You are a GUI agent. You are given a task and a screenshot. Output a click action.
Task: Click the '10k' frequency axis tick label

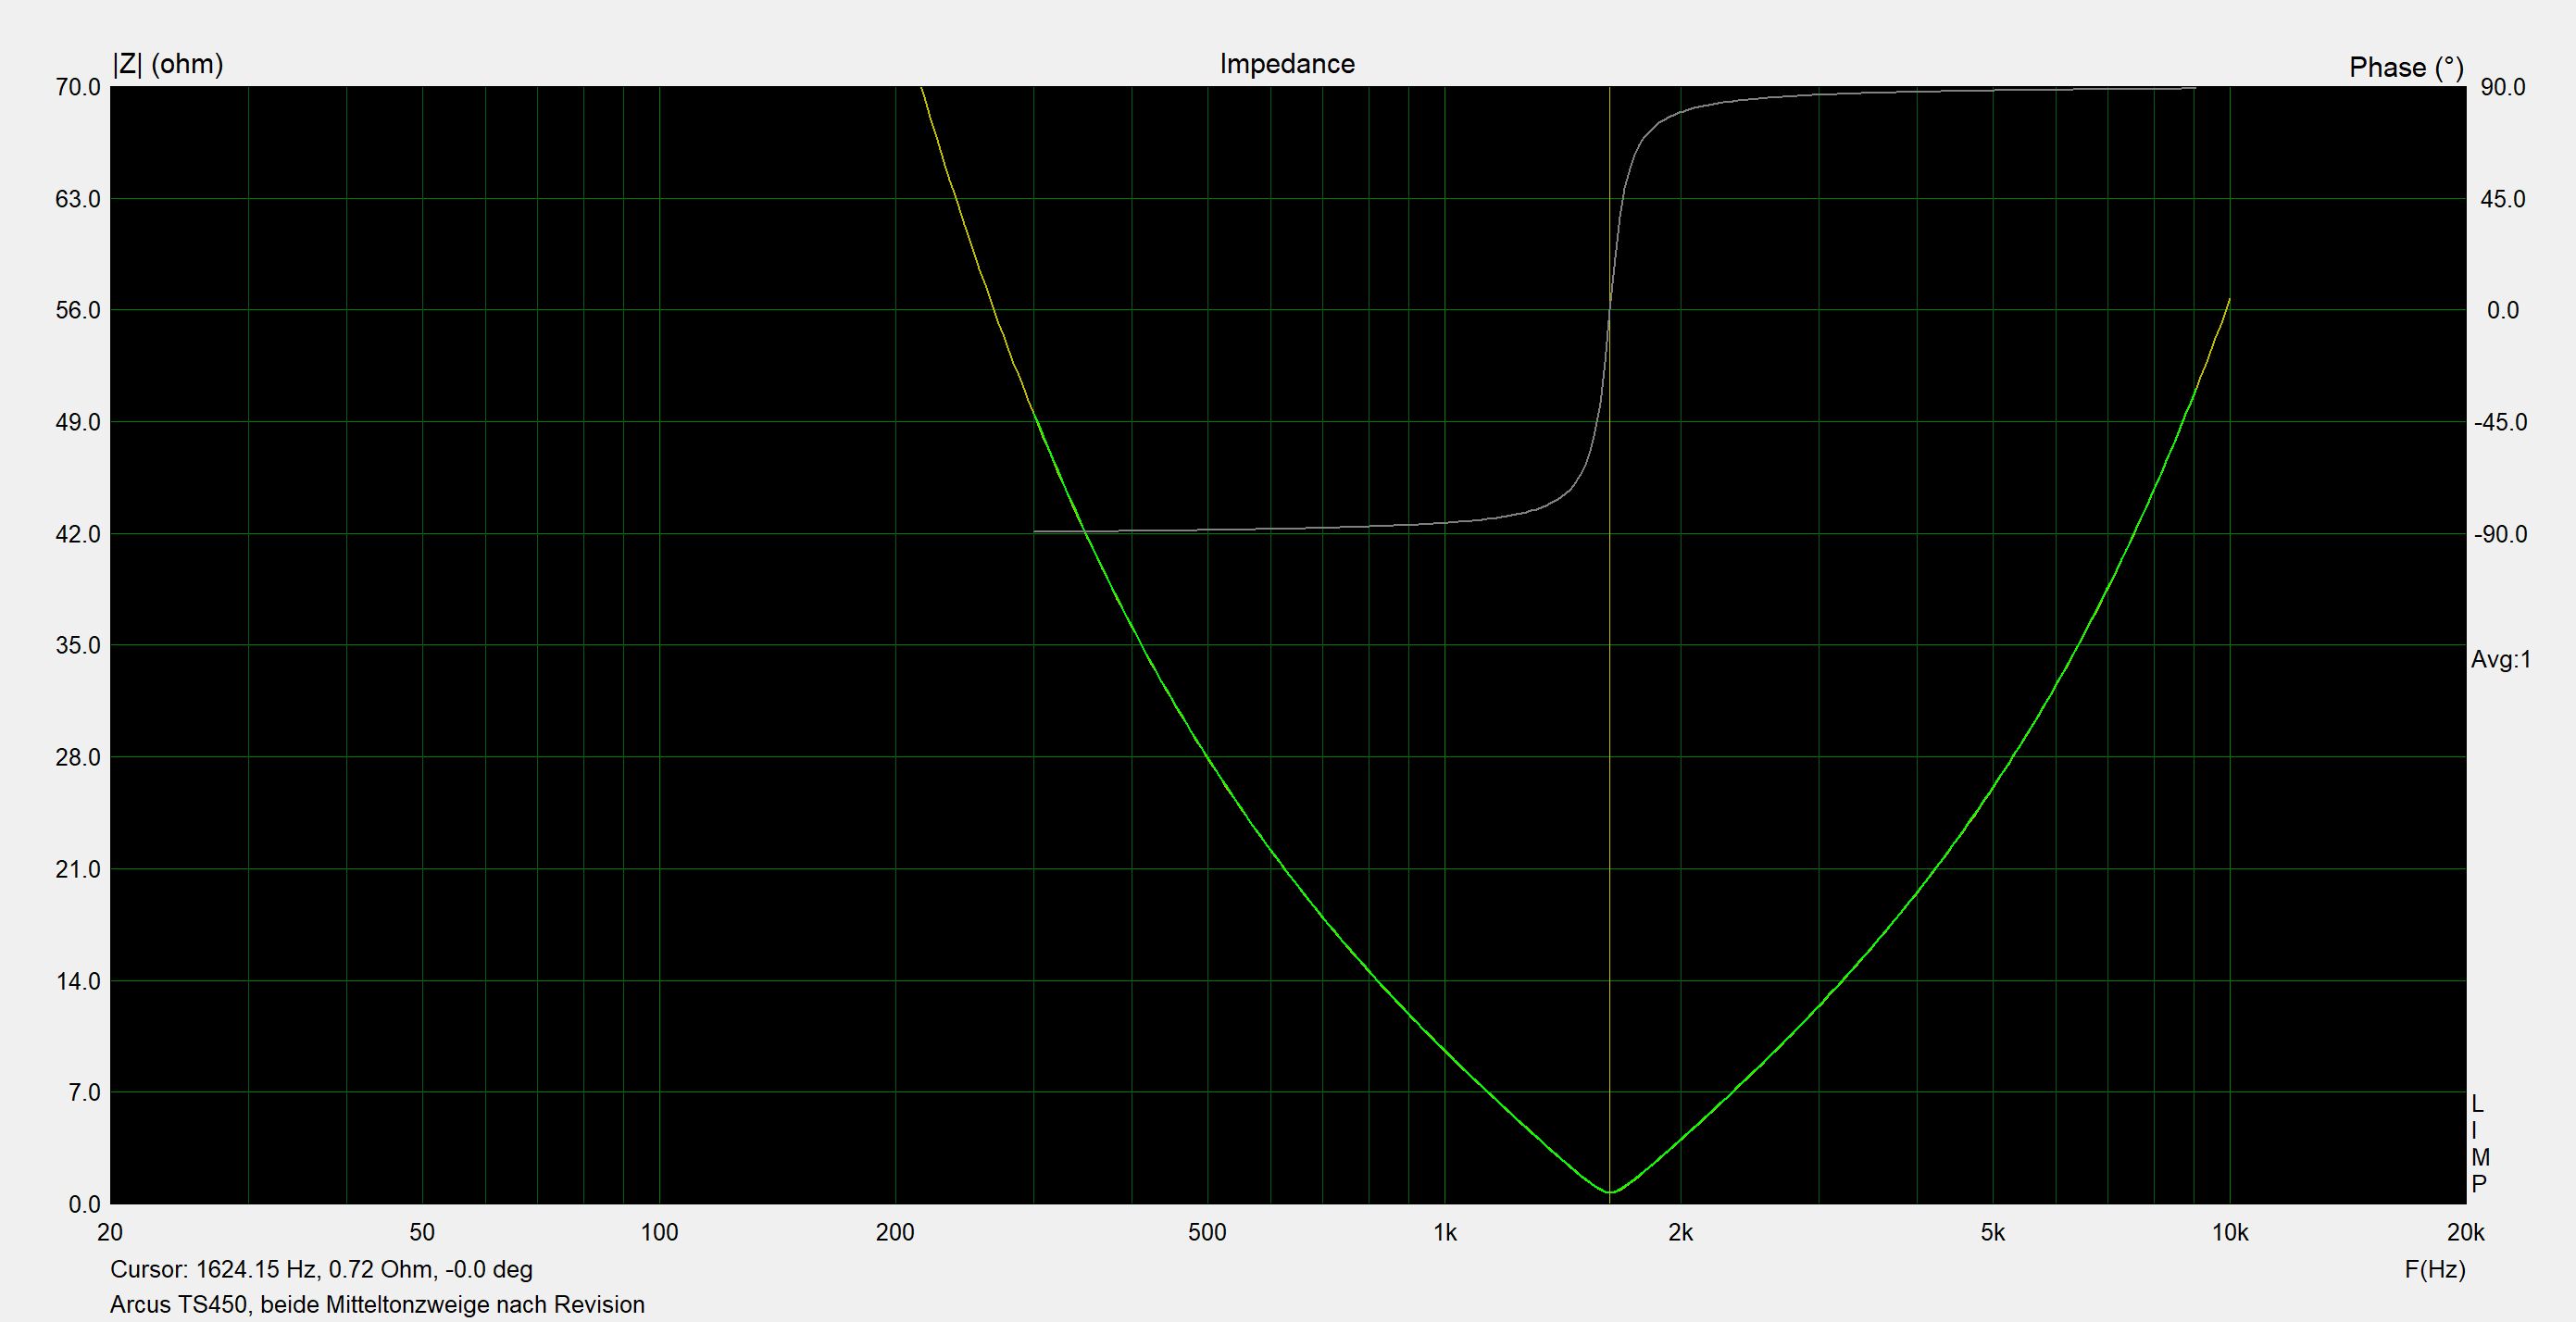point(2230,1233)
